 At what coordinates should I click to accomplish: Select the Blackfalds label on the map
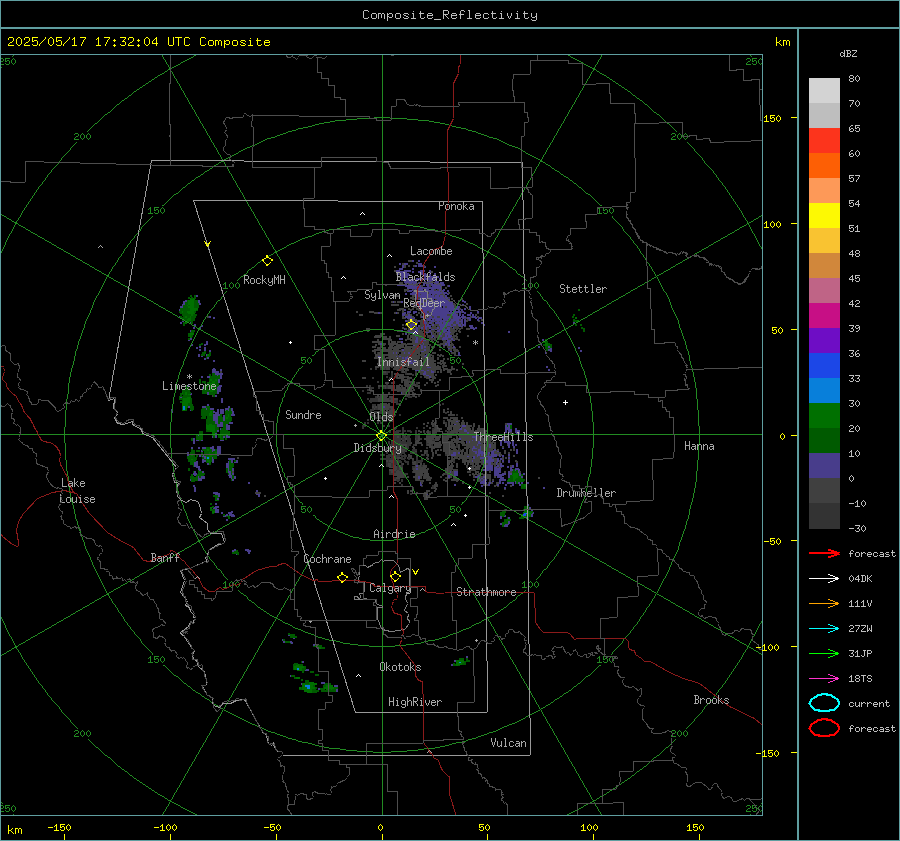pos(425,277)
